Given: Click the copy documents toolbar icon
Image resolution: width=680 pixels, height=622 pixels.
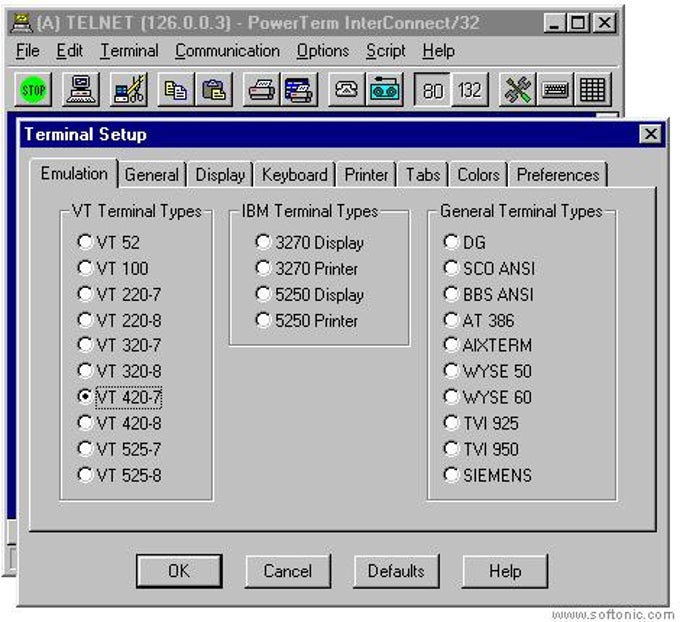Looking at the screenshot, I should 176,90.
